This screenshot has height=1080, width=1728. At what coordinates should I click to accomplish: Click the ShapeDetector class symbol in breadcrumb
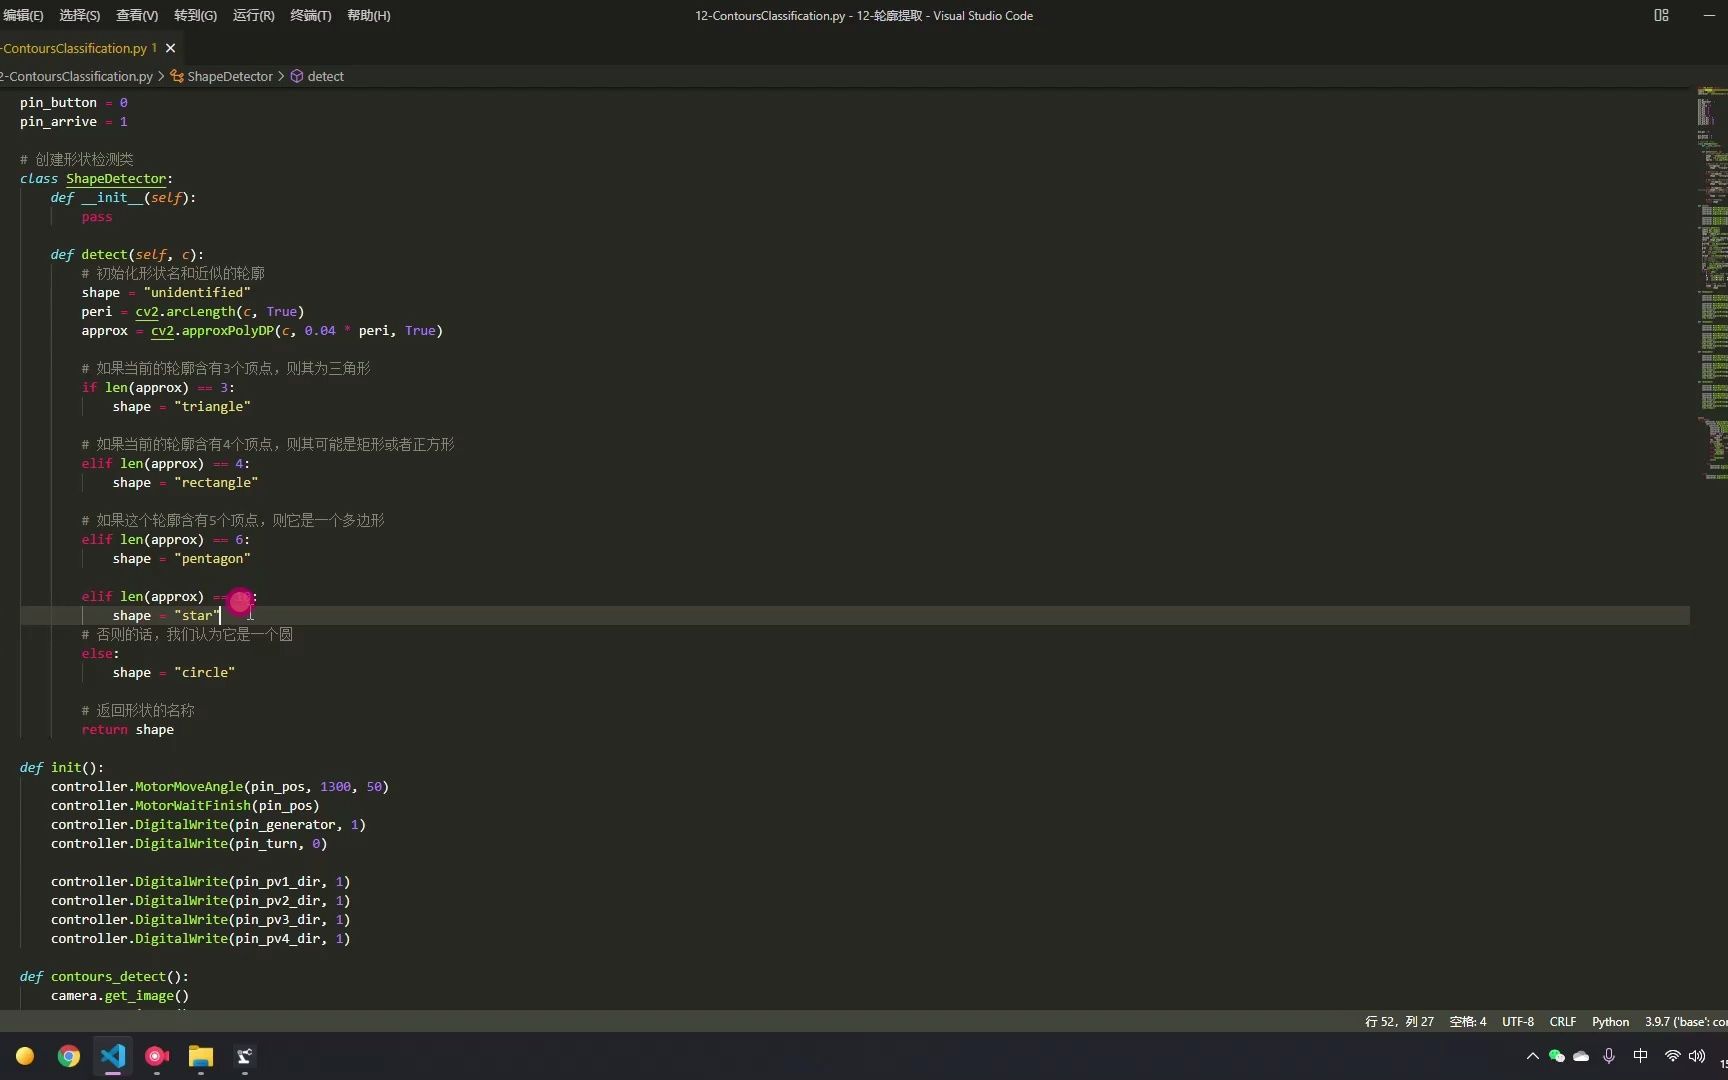coord(230,76)
